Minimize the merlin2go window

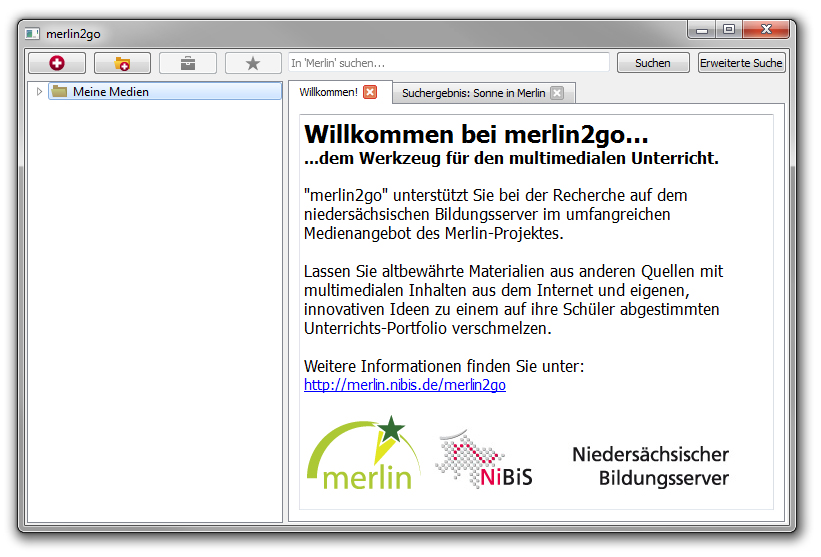click(702, 29)
